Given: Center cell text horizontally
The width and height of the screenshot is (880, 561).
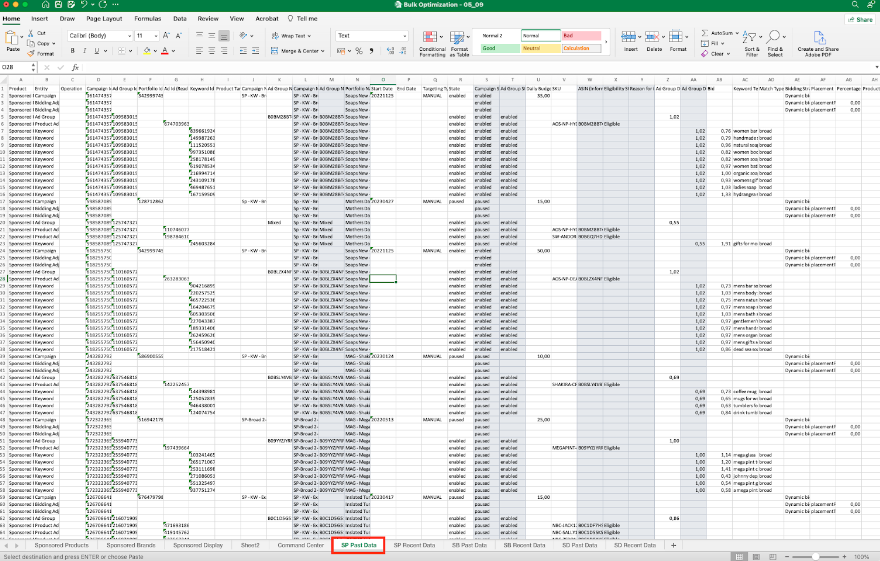Looking at the screenshot, I should click(212, 50).
